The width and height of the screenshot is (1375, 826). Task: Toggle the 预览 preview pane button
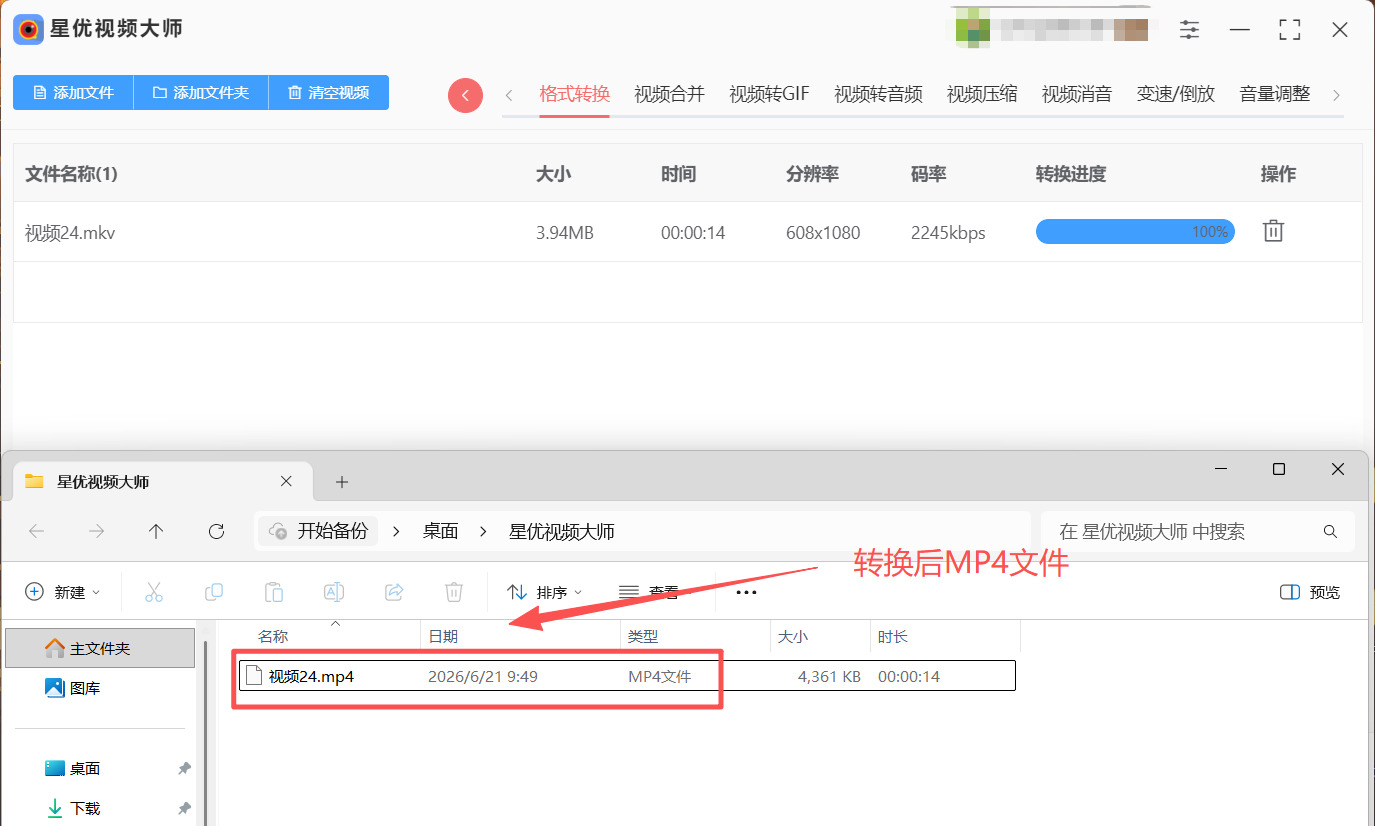tap(1310, 592)
